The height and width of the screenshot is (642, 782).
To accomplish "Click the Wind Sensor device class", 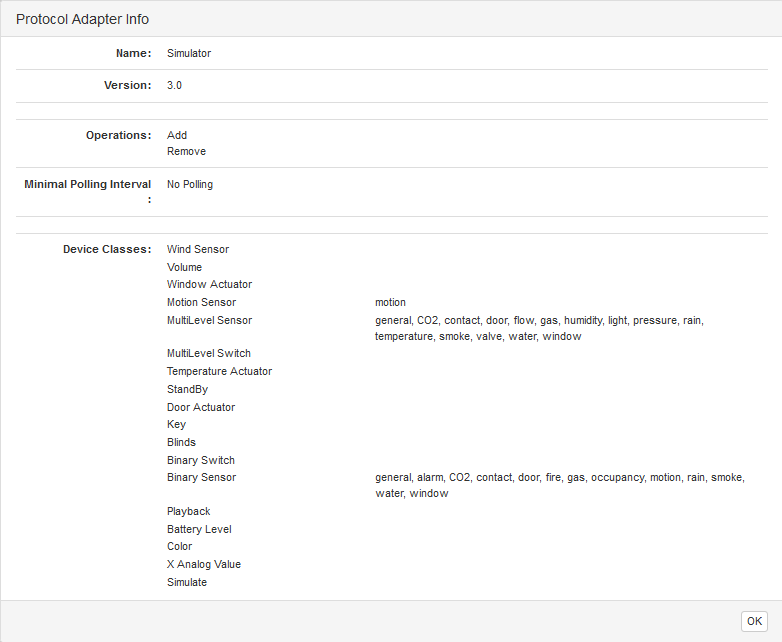I will pyautogui.click(x=198, y=249).
